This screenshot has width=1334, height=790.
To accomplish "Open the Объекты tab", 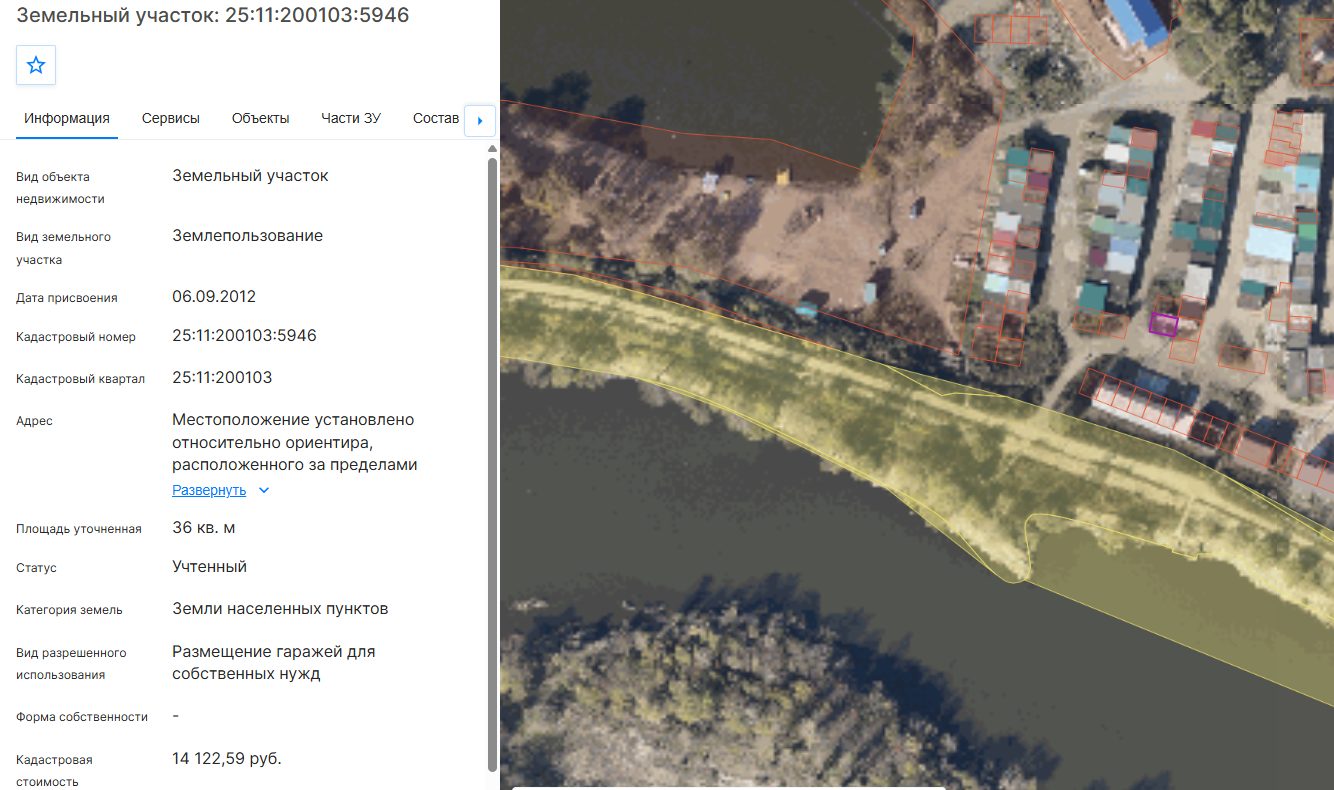I will click(x=260, y=118).
